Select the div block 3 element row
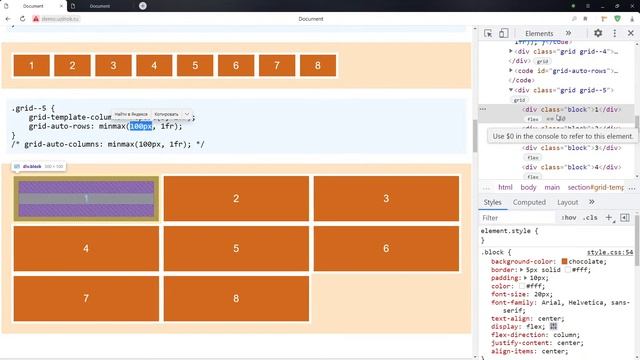Screen dimensions: 640x360 [x=571, y=148]
